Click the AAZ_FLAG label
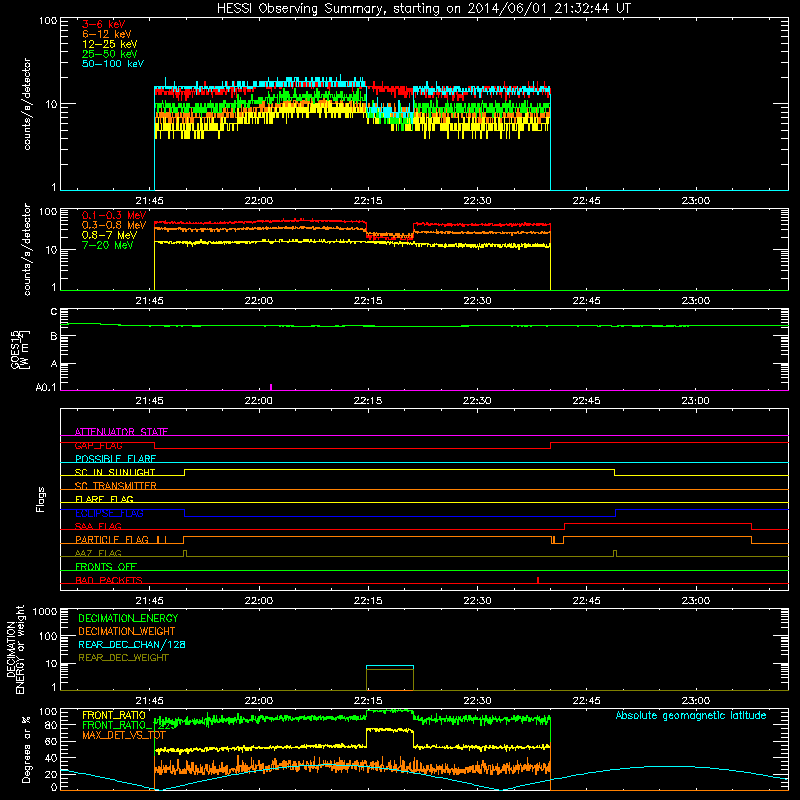 pos(98,553)
